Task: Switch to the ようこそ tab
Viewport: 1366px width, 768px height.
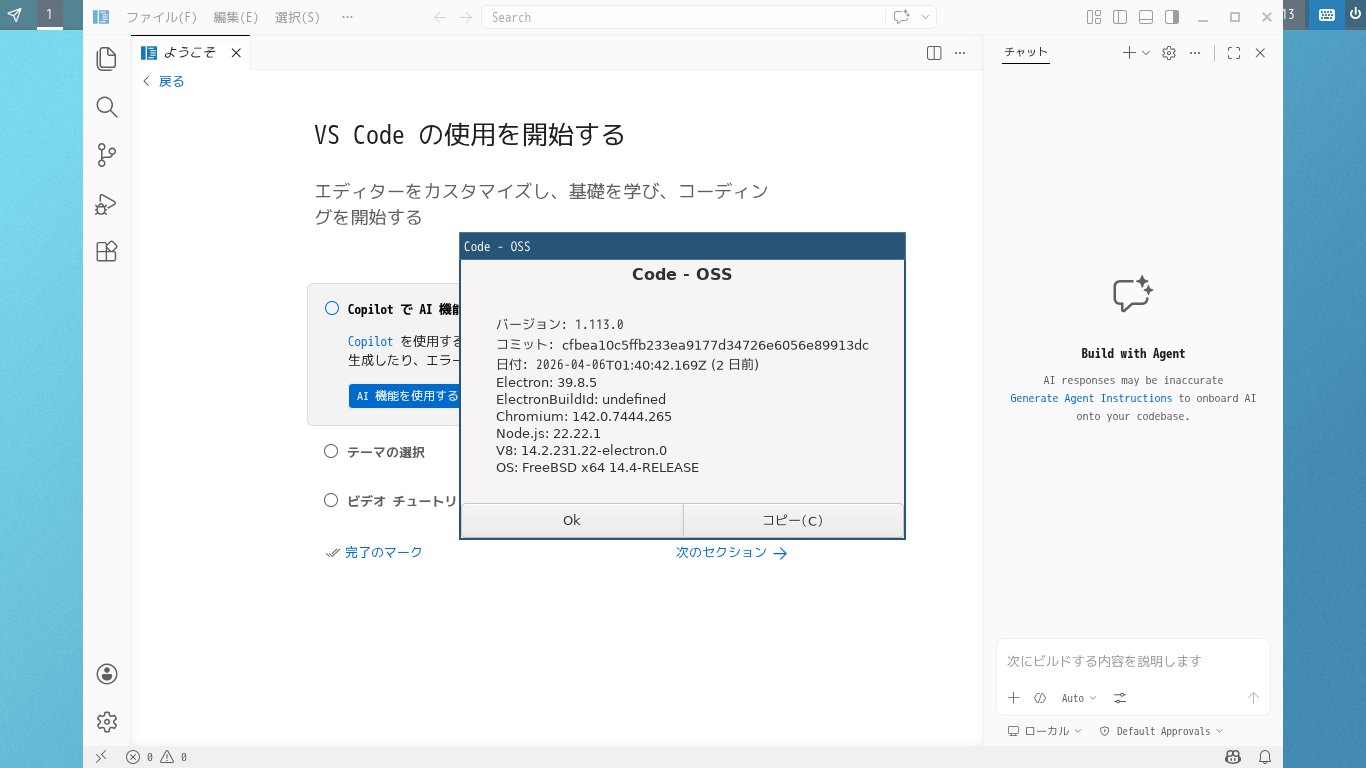Action: point(190,53)
